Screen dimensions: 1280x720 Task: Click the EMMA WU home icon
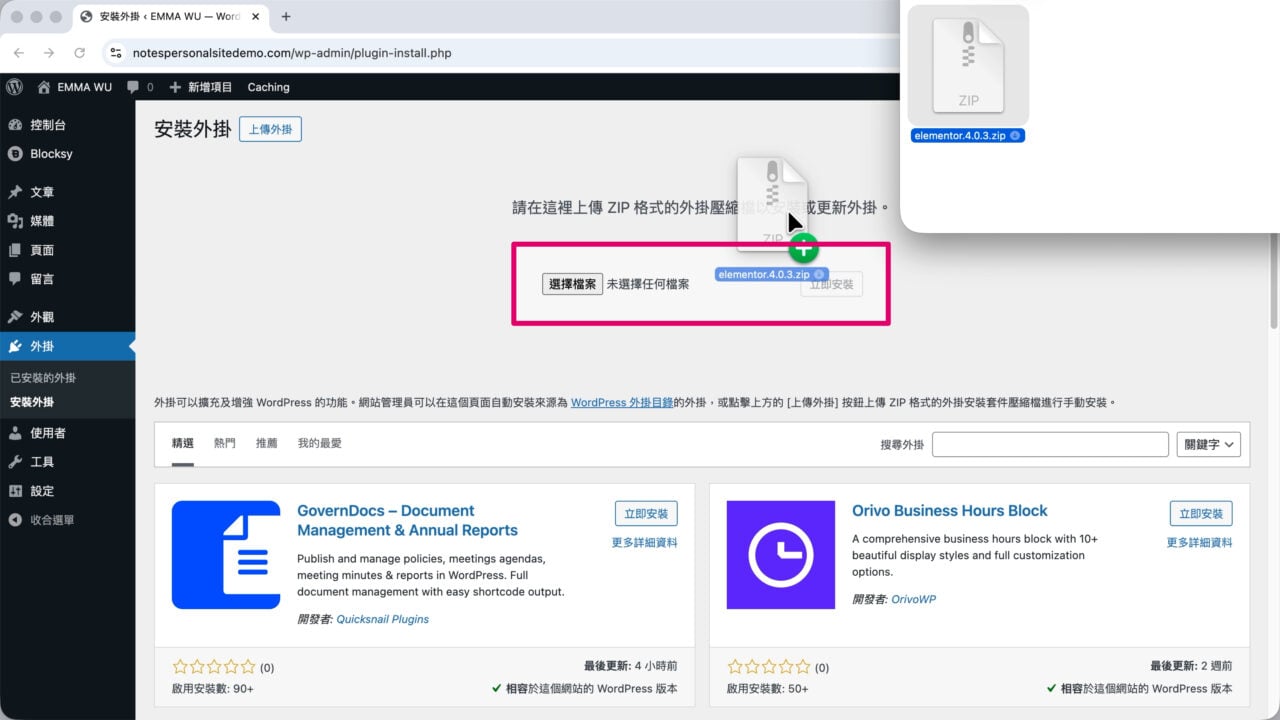44,87
